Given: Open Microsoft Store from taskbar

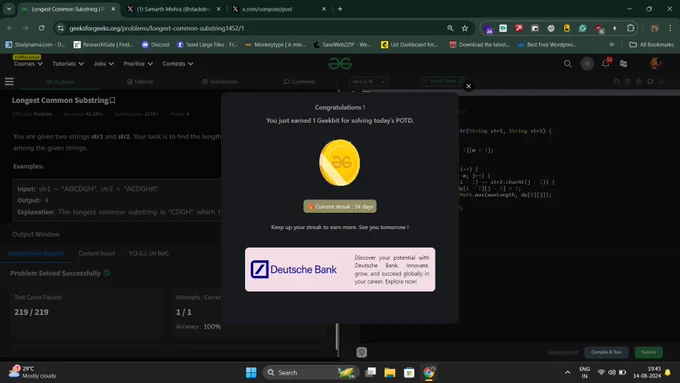Looking at the screenshot, I should pyautogui.click(x=409, y=373).
